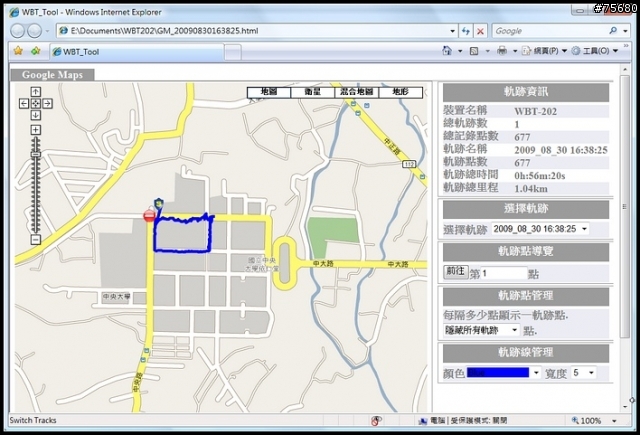The image size is (640, 435).
Task: Click the Google search box
Action: tap(549, 31)
